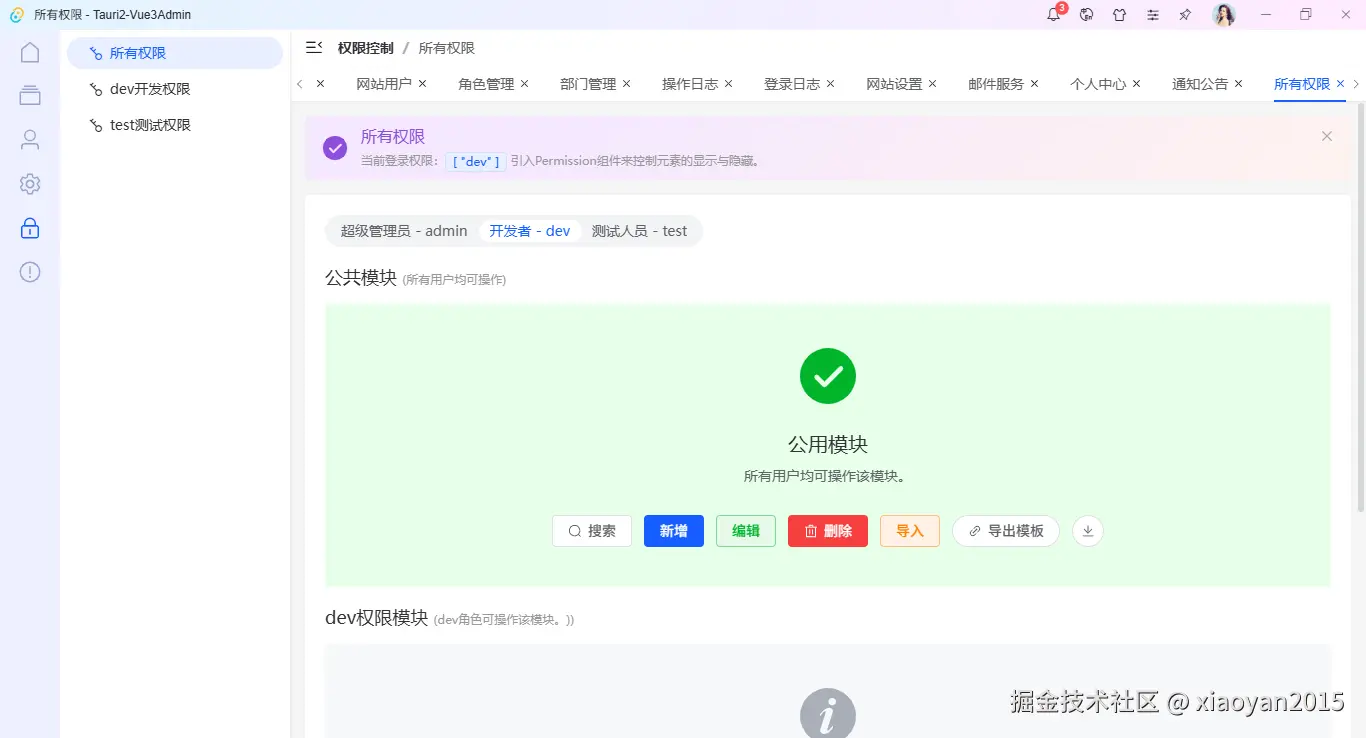Switch interface language using the translate icon
The image size is (1366, 738).
(1086, 15)
